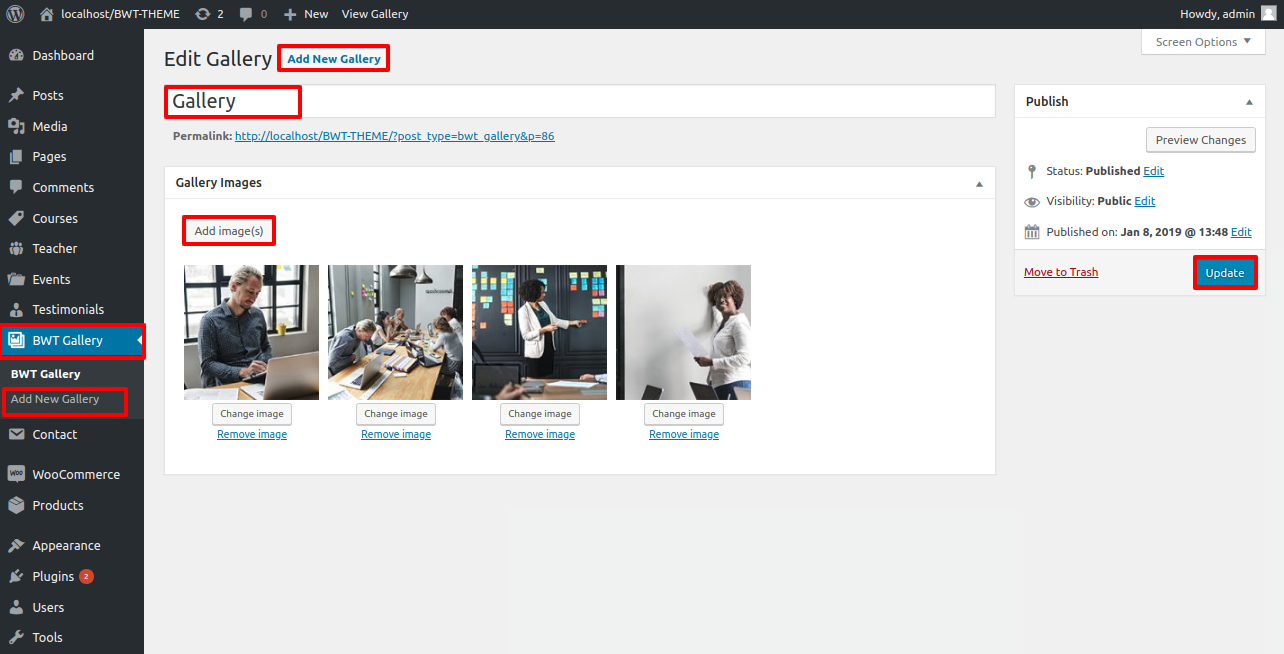Expand the Screen Options dropdown
Viewport: 1284px width, 654px height.
[x=1202, y=42]
